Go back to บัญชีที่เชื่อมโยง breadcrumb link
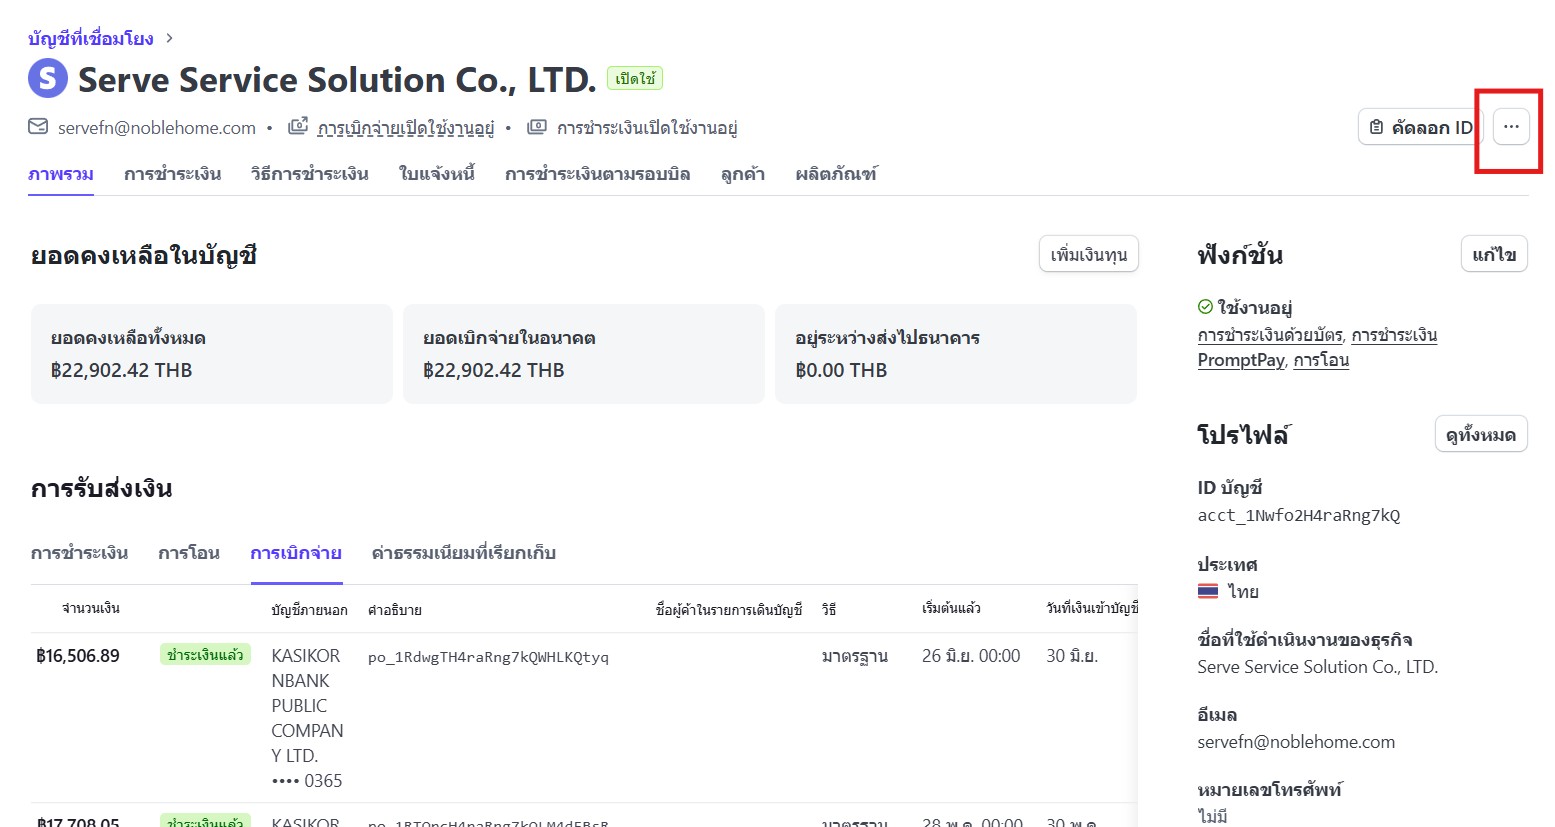 tap(91, 38)
